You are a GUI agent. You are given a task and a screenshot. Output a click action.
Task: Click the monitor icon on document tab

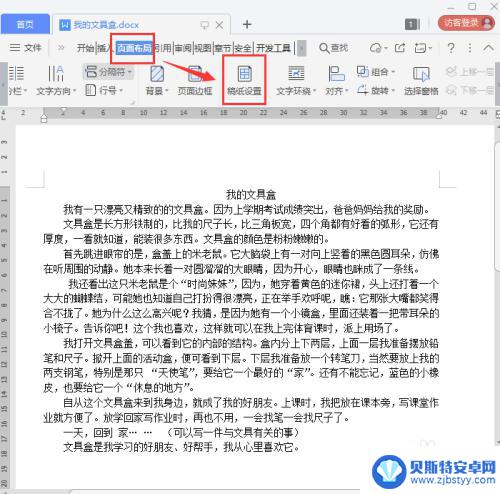(204, 25)
